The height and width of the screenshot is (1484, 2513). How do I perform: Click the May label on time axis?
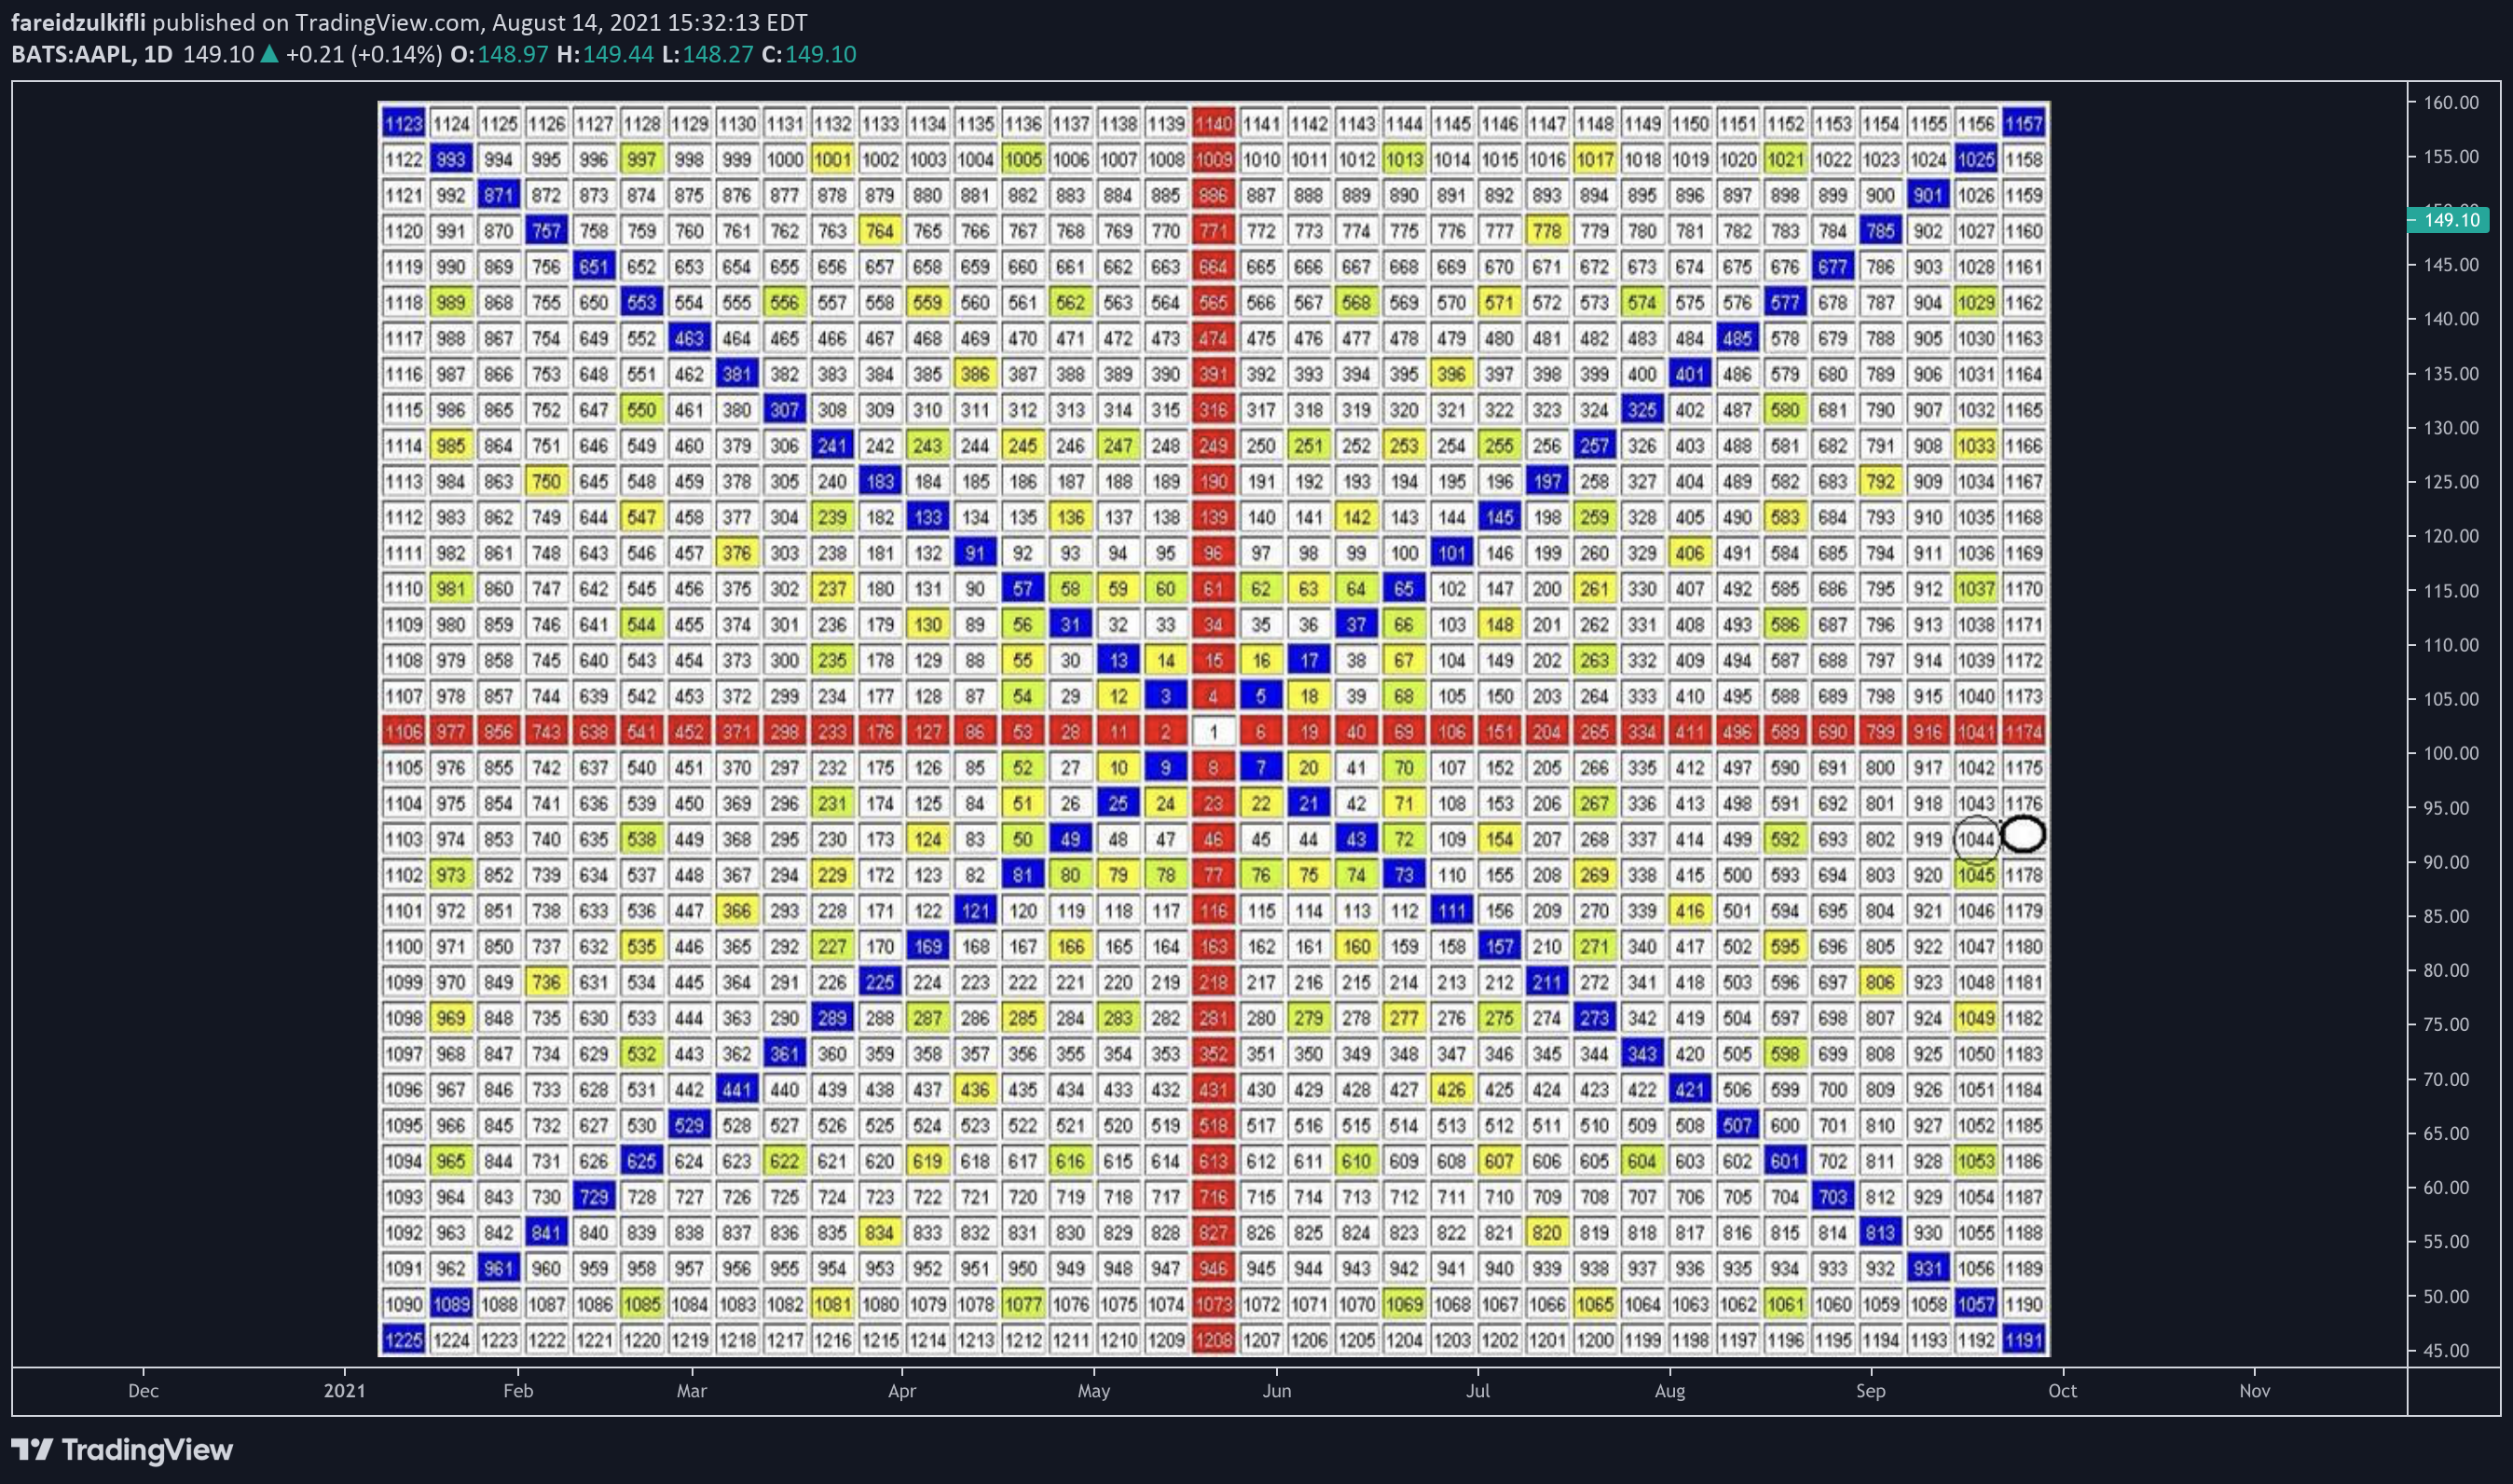coord(1094,1390)
